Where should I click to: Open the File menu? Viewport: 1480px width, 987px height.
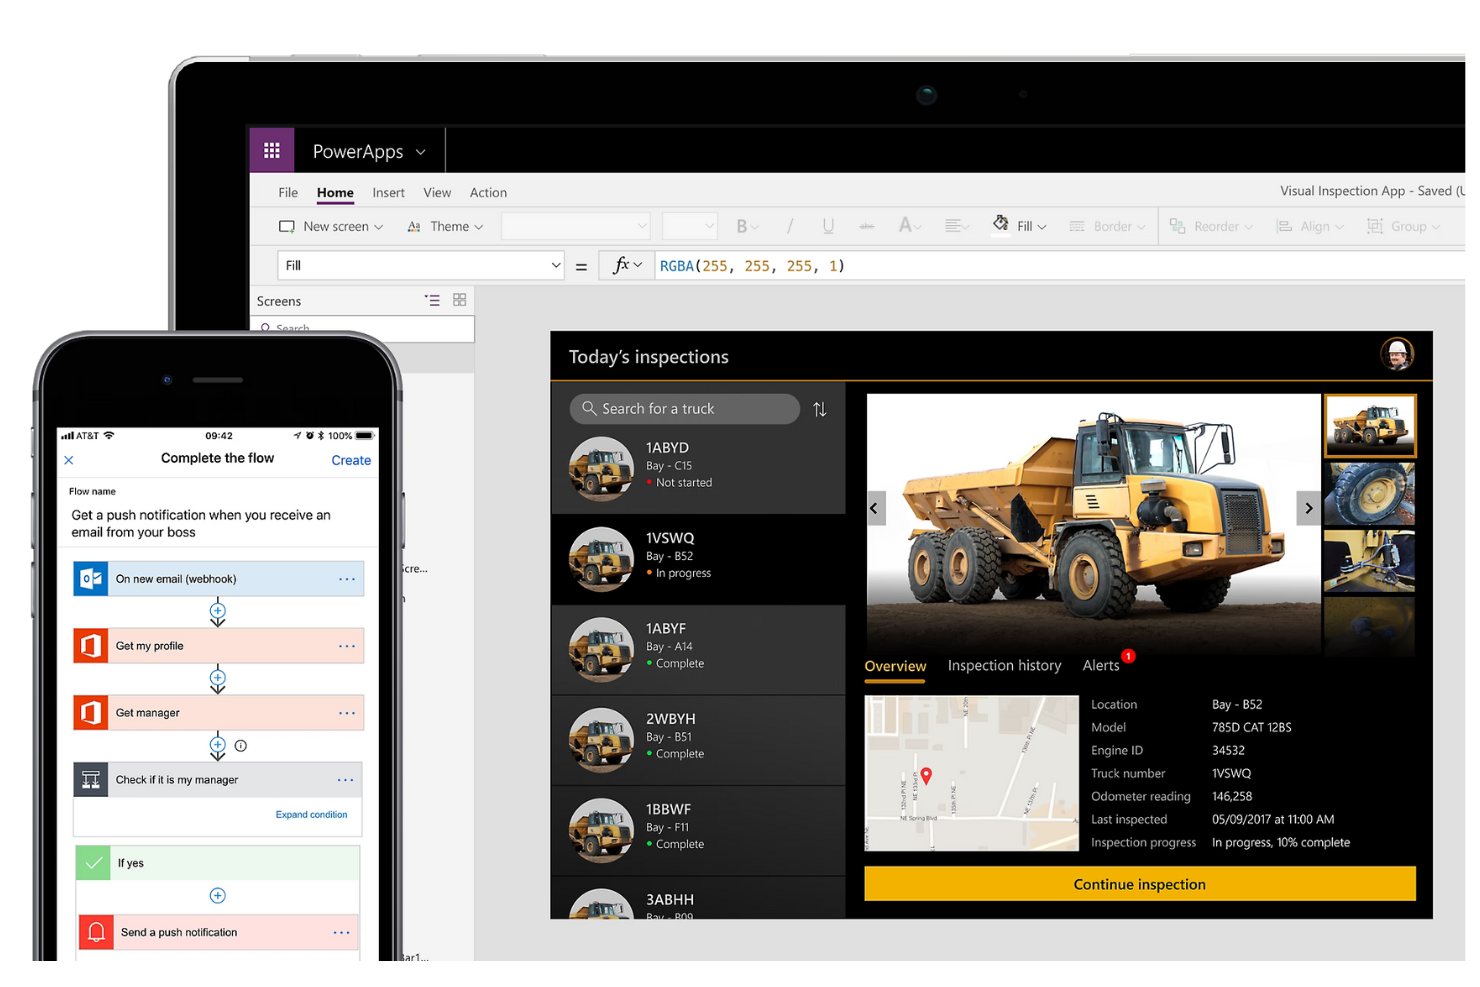coord(288,193)
